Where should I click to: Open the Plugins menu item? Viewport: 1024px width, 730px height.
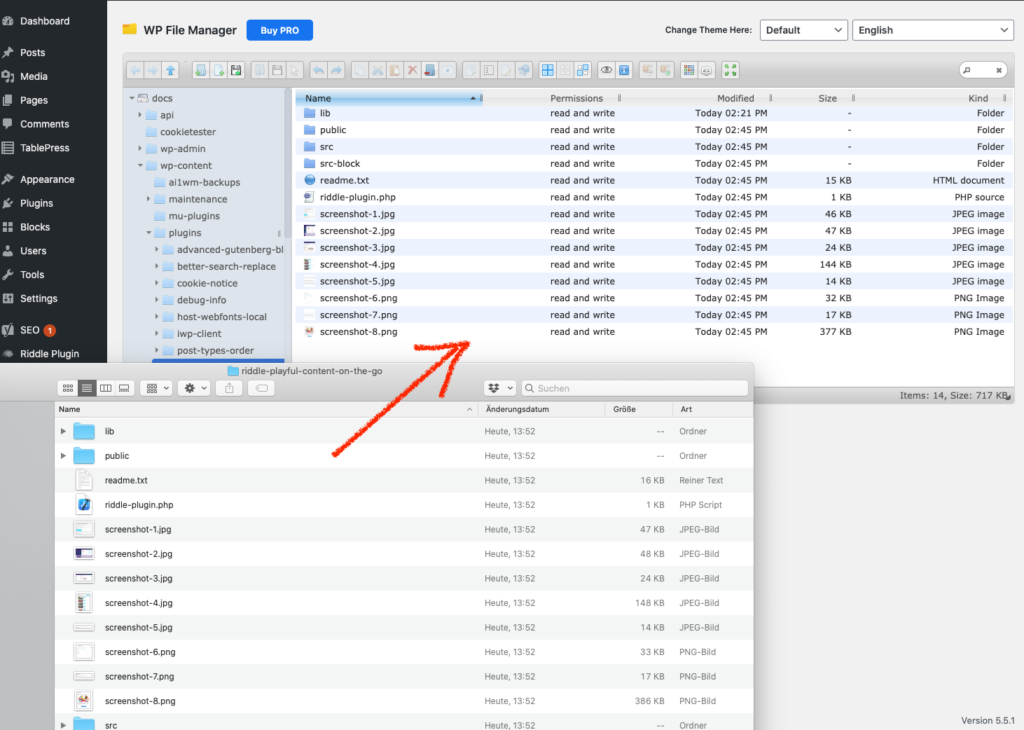tap(37, 203)
